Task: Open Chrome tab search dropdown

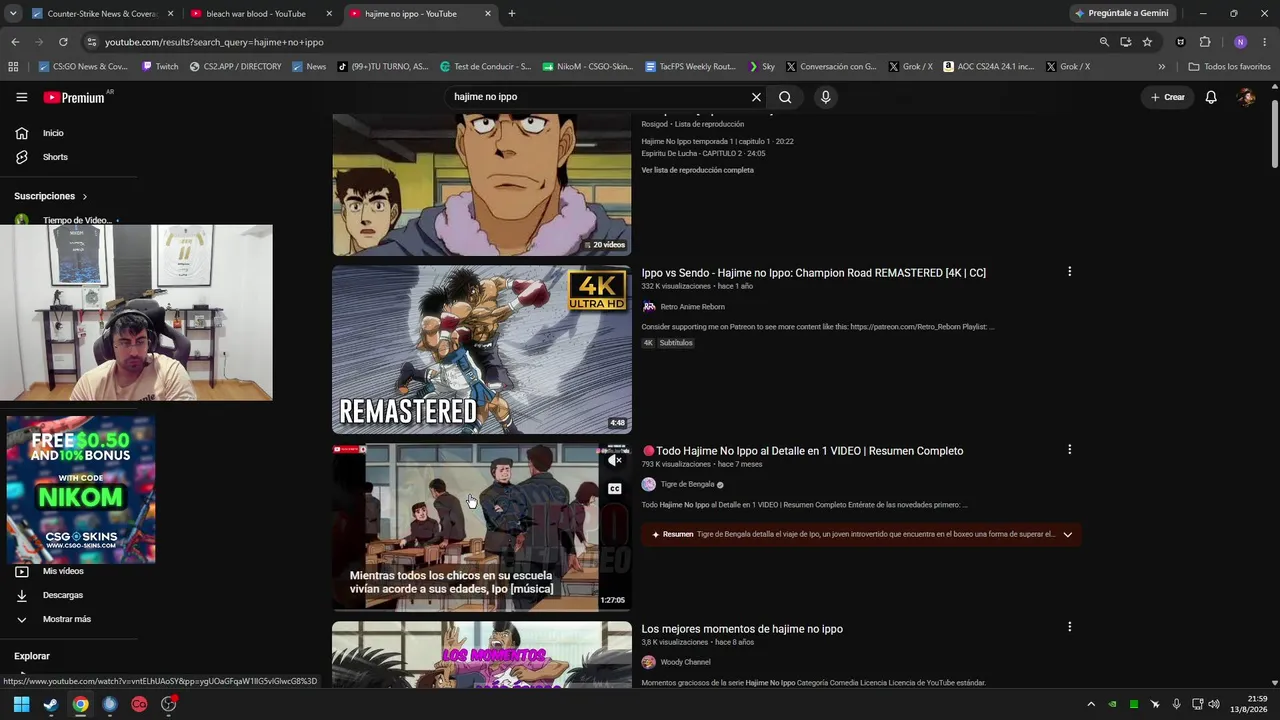Action: pos(13,13)
